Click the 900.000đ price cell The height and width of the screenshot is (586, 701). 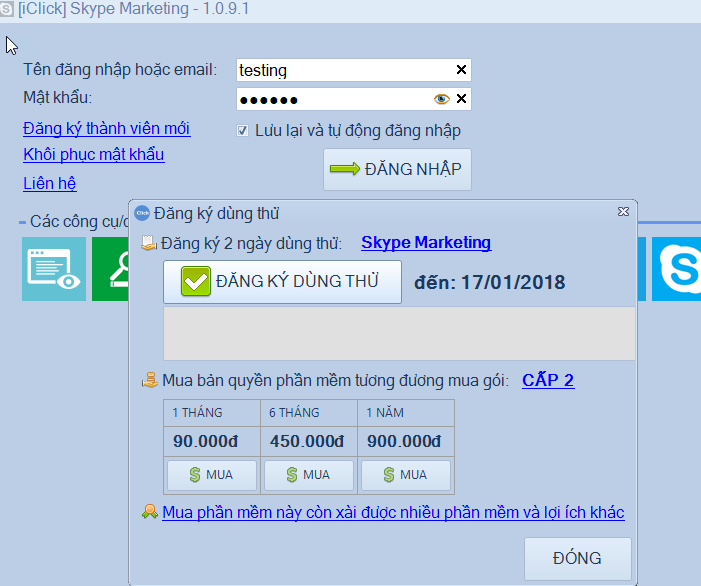tap(406, 441)
